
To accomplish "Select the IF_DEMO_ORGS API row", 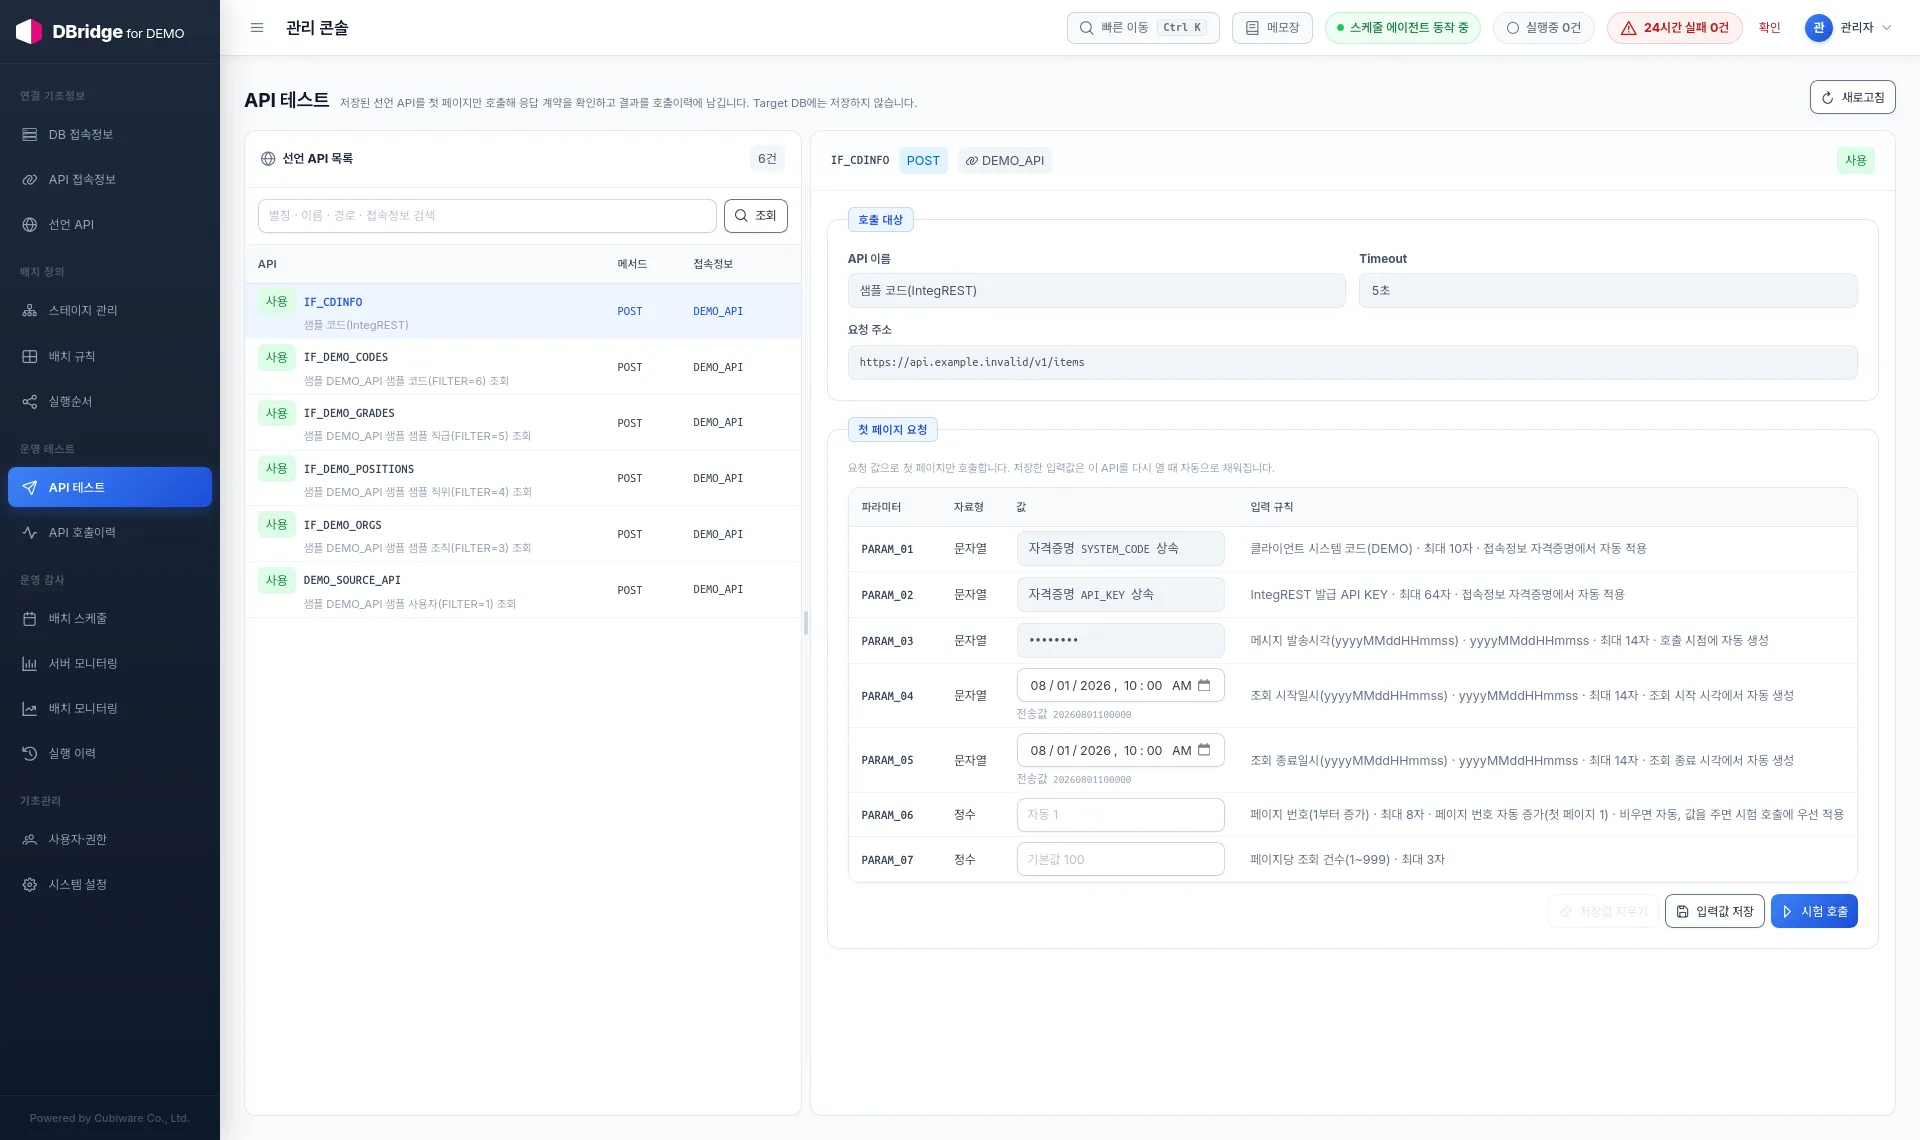I will (x=523, y=535).
